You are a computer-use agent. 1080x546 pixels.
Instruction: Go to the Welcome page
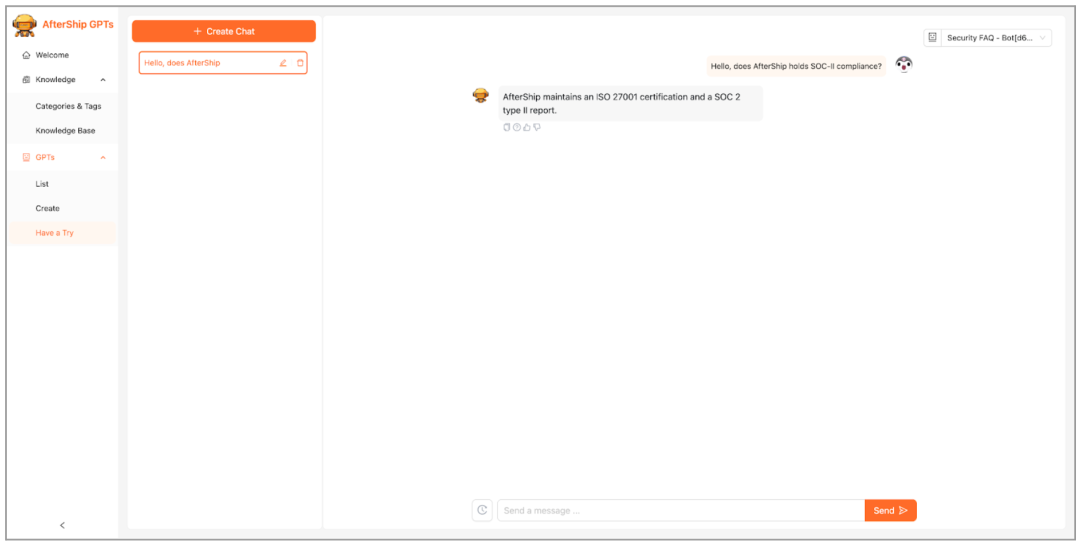(x=52, y=55)
